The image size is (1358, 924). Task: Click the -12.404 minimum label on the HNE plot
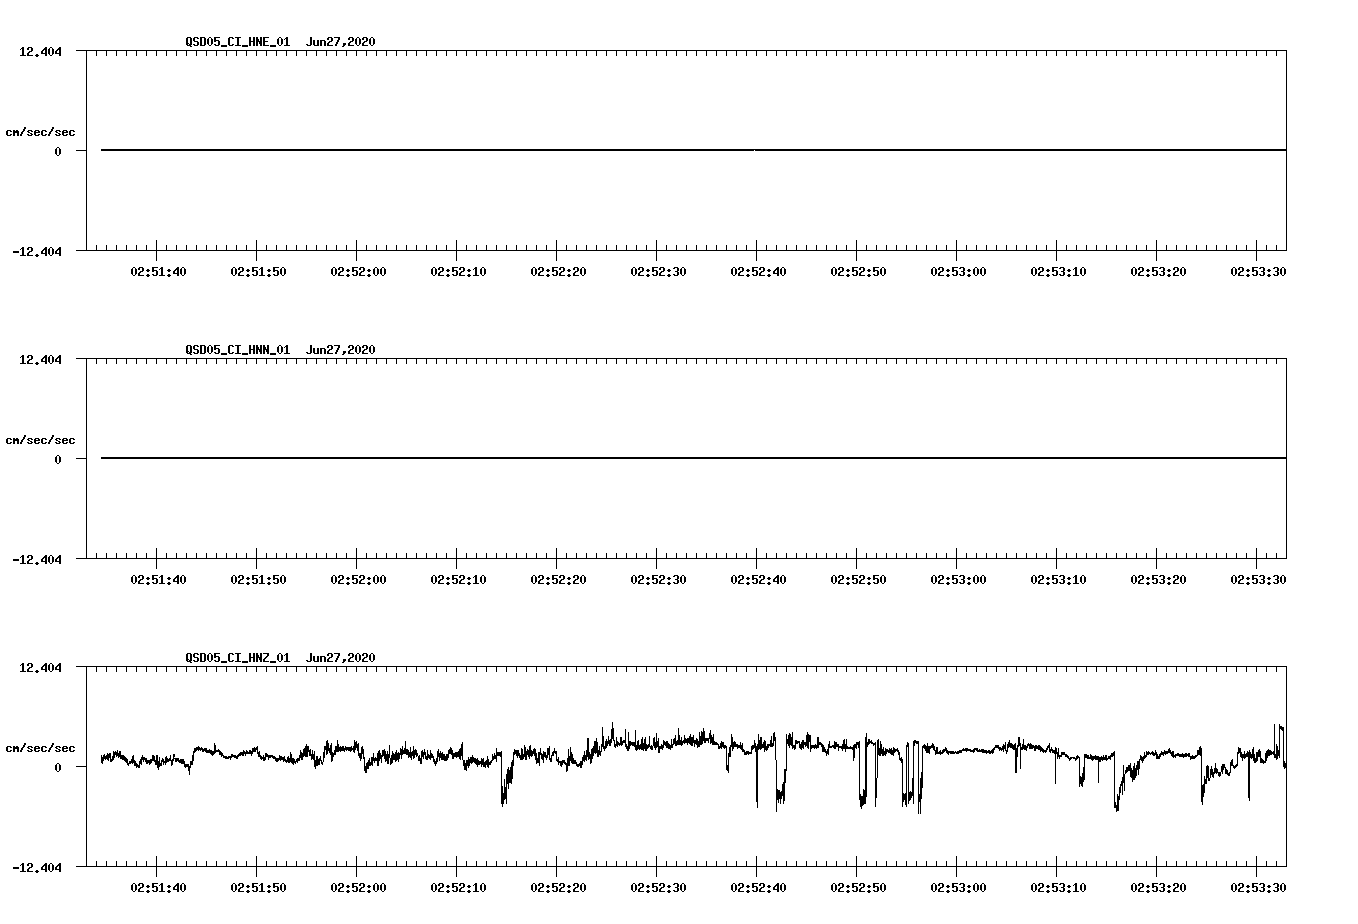coord(37,251)
